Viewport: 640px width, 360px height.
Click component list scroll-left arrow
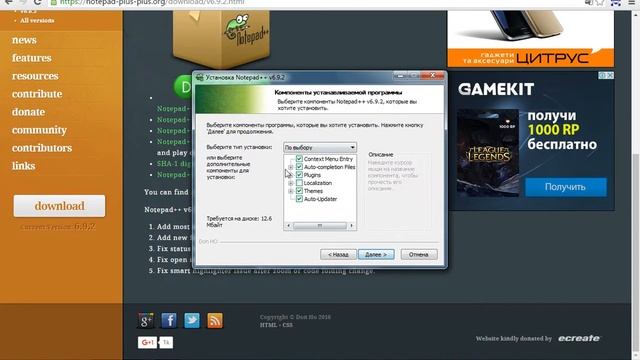pos(288,226)
